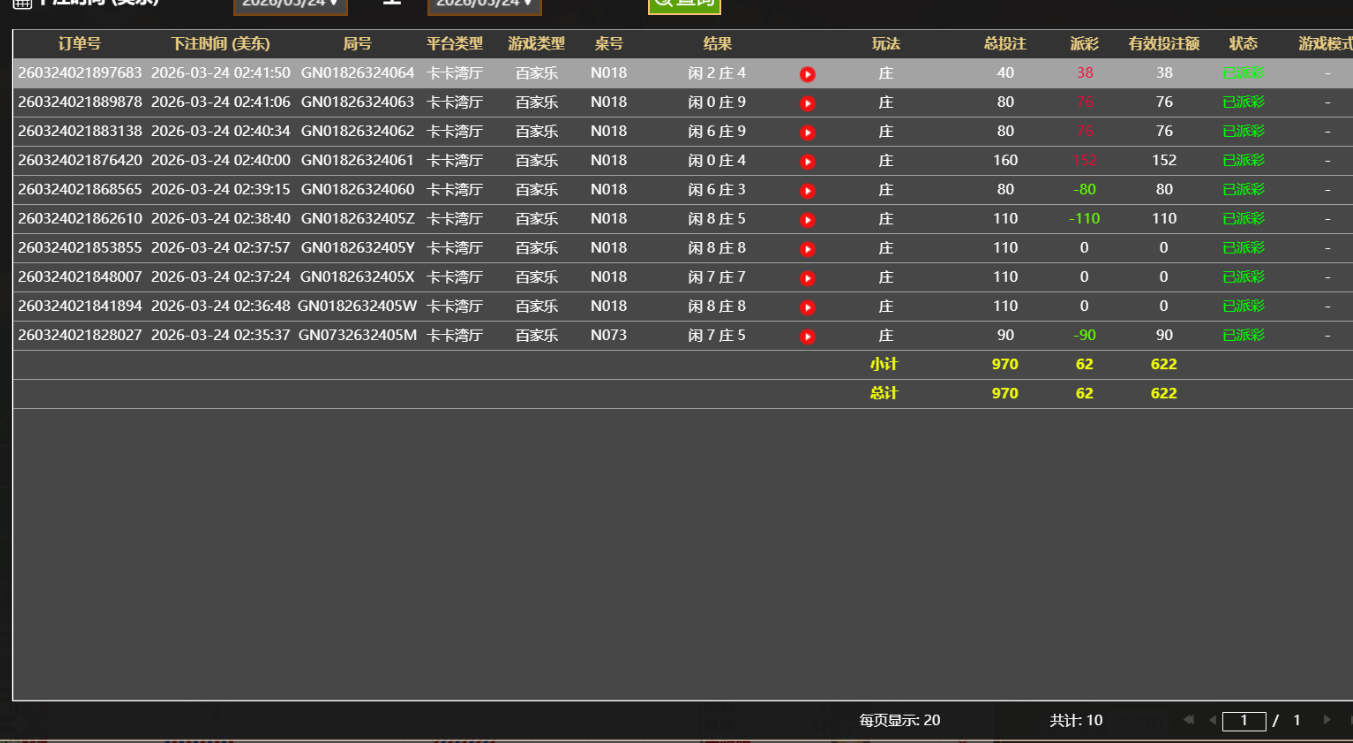Click the magnifier icon on the query button
The width and height of the screenshot is (1353, 743).
click(665, 5)
